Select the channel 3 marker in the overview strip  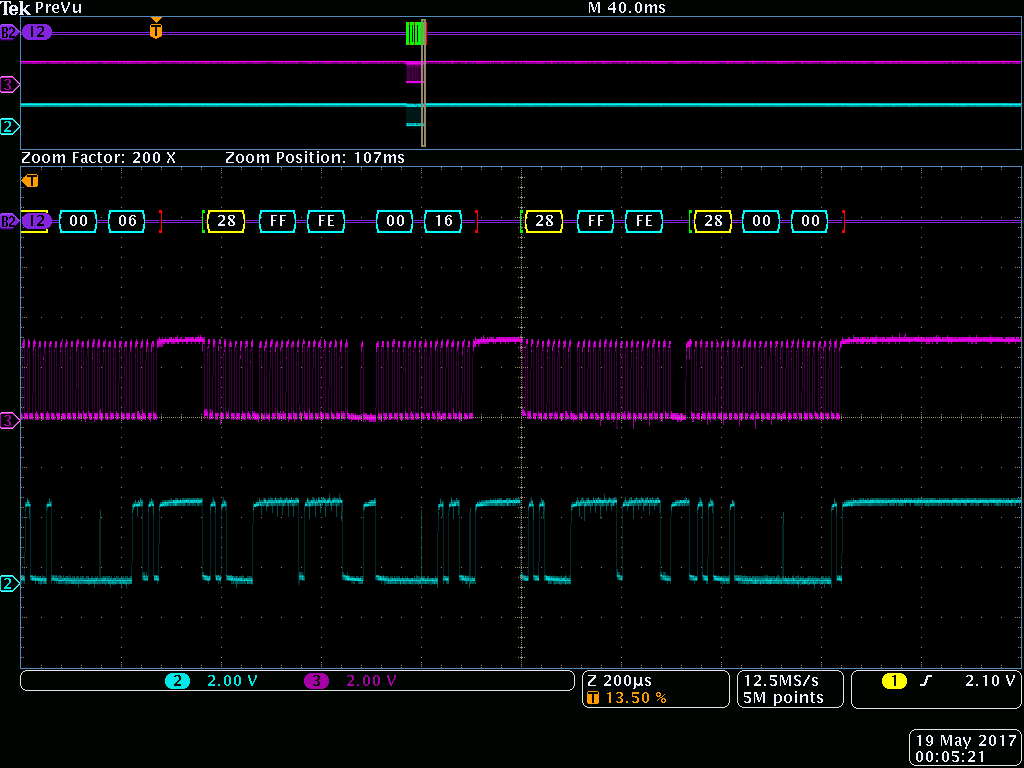[x=8, y=84]
